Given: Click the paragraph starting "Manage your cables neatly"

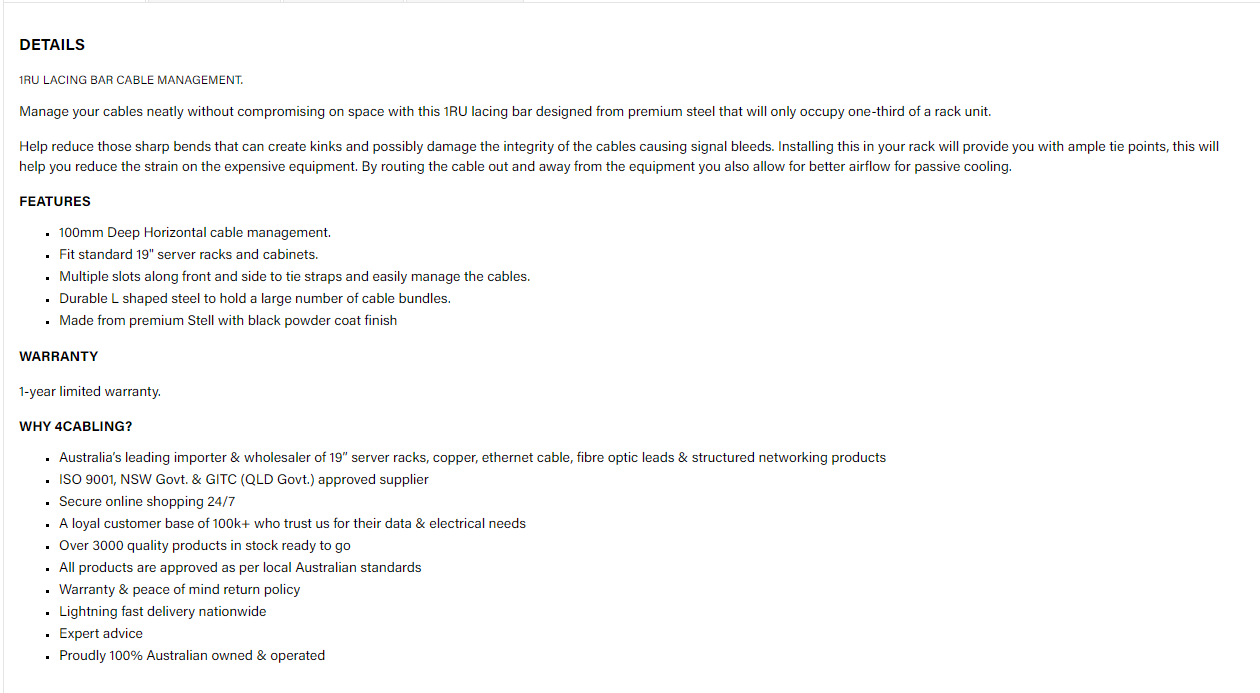Looking at the screenshot, I should tap(504, 111).
